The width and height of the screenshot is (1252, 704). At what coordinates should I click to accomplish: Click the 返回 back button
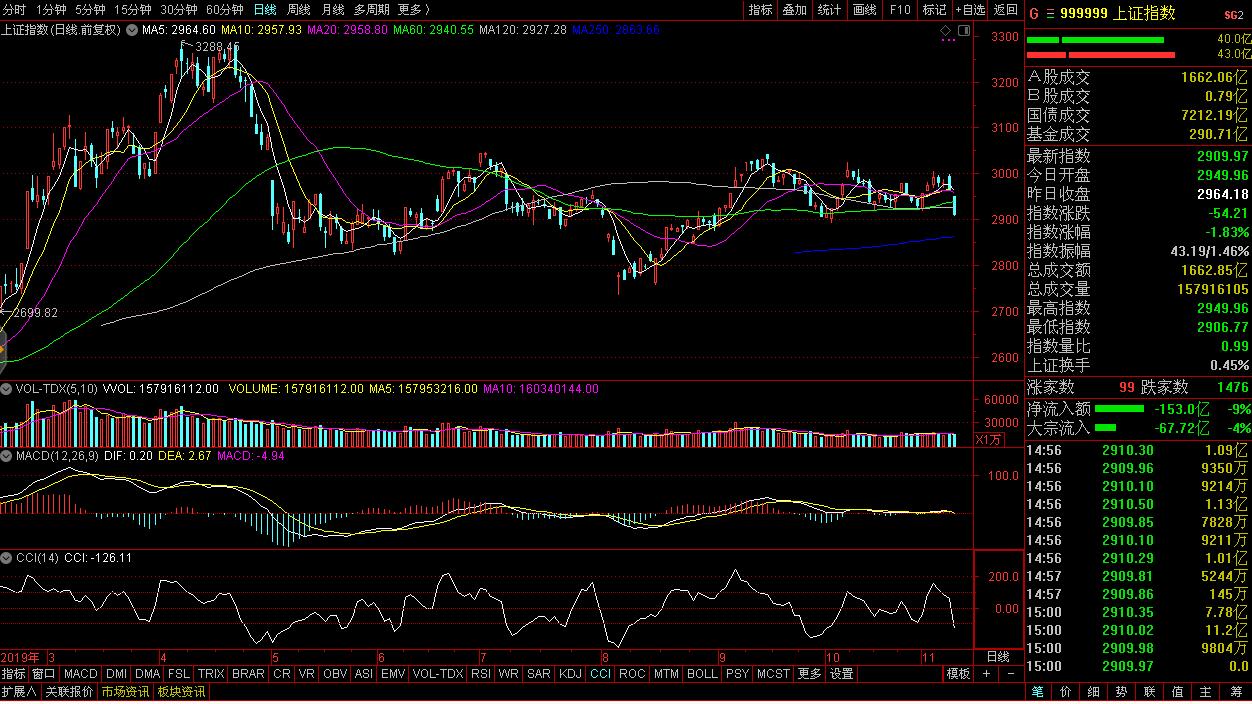point(1005,9)
